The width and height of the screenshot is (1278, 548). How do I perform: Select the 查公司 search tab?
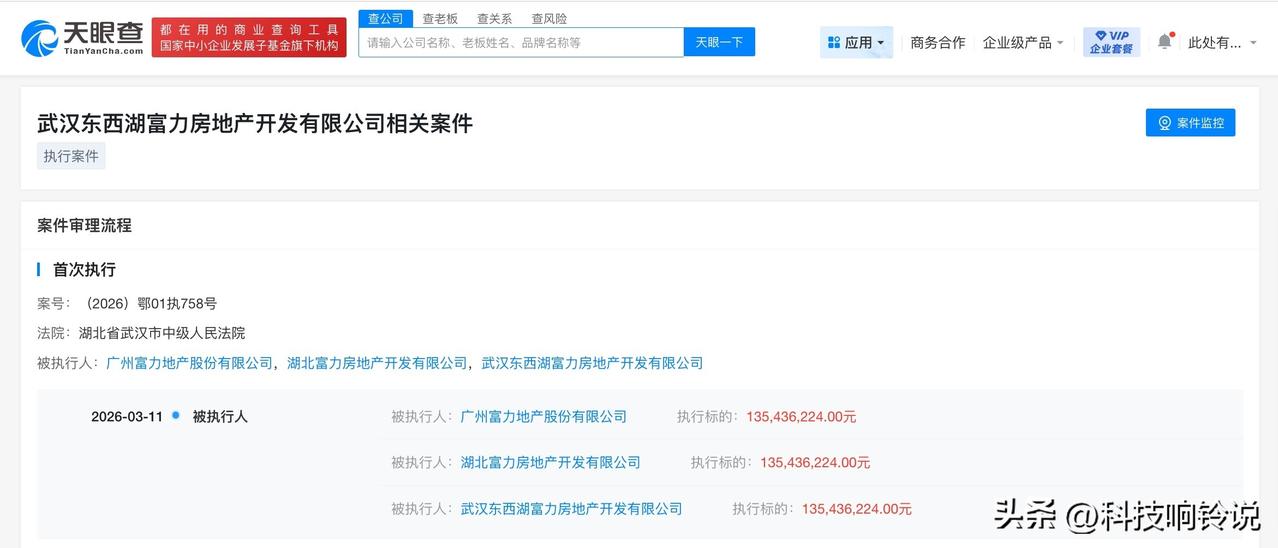point(385,18)
